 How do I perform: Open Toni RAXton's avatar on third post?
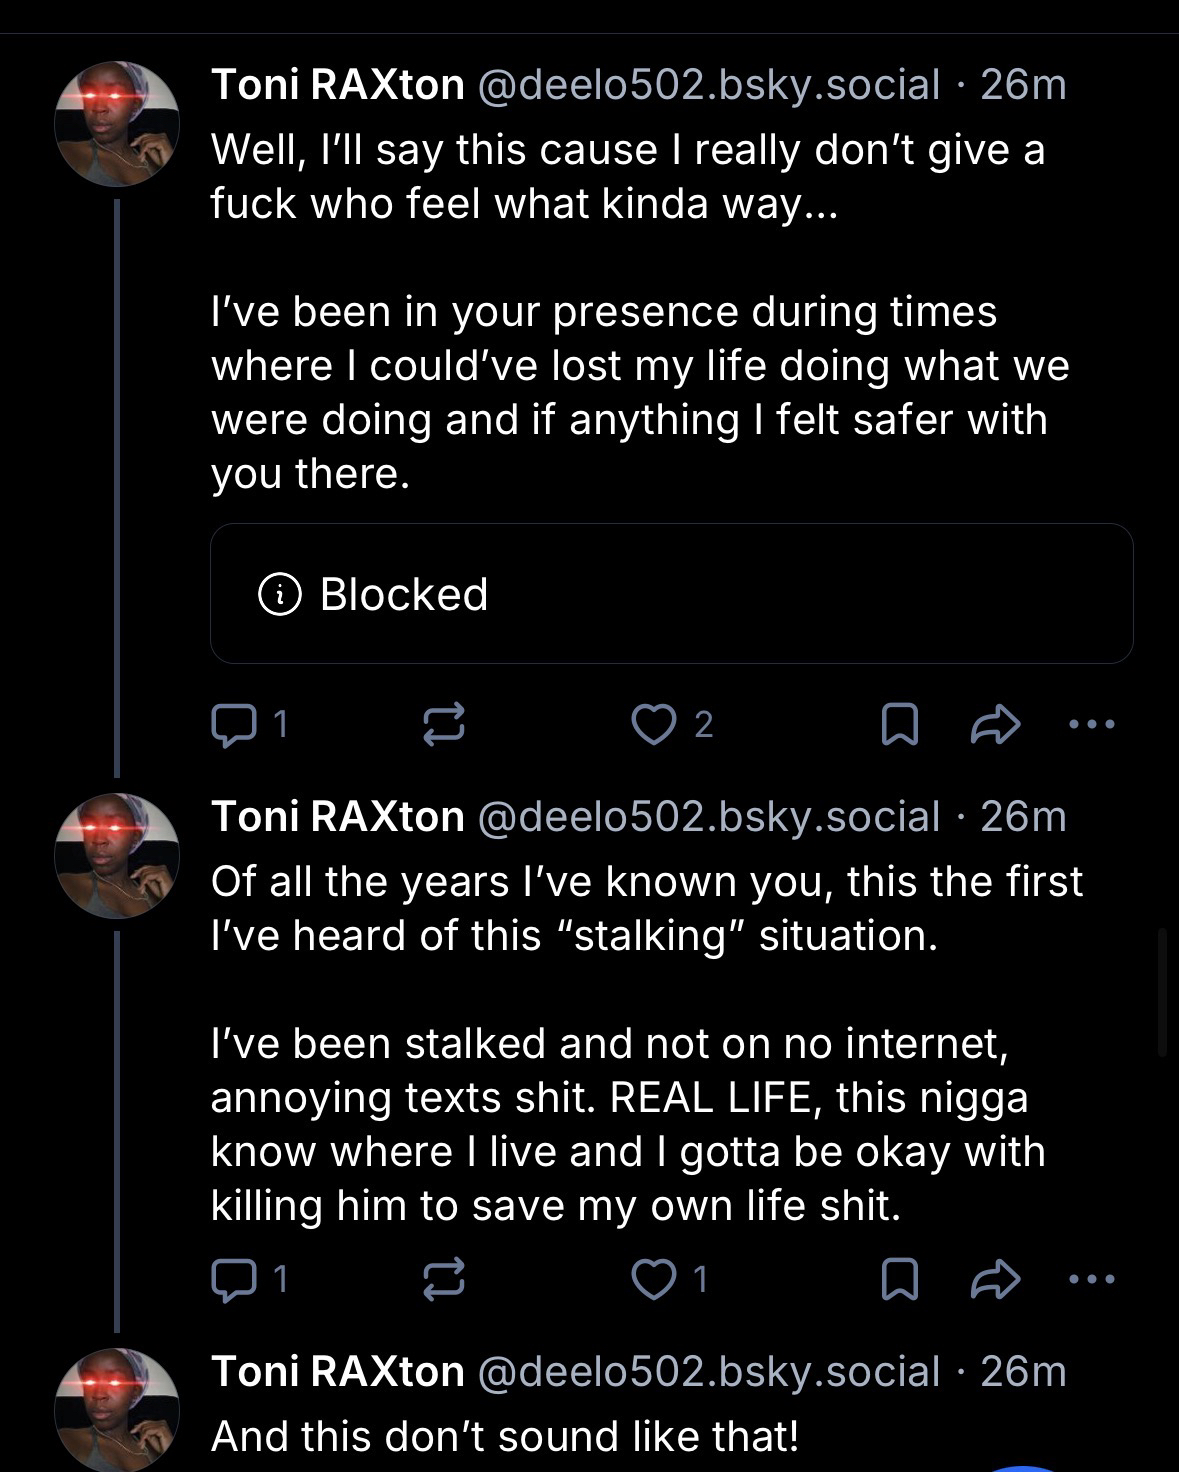(117, 1410)
